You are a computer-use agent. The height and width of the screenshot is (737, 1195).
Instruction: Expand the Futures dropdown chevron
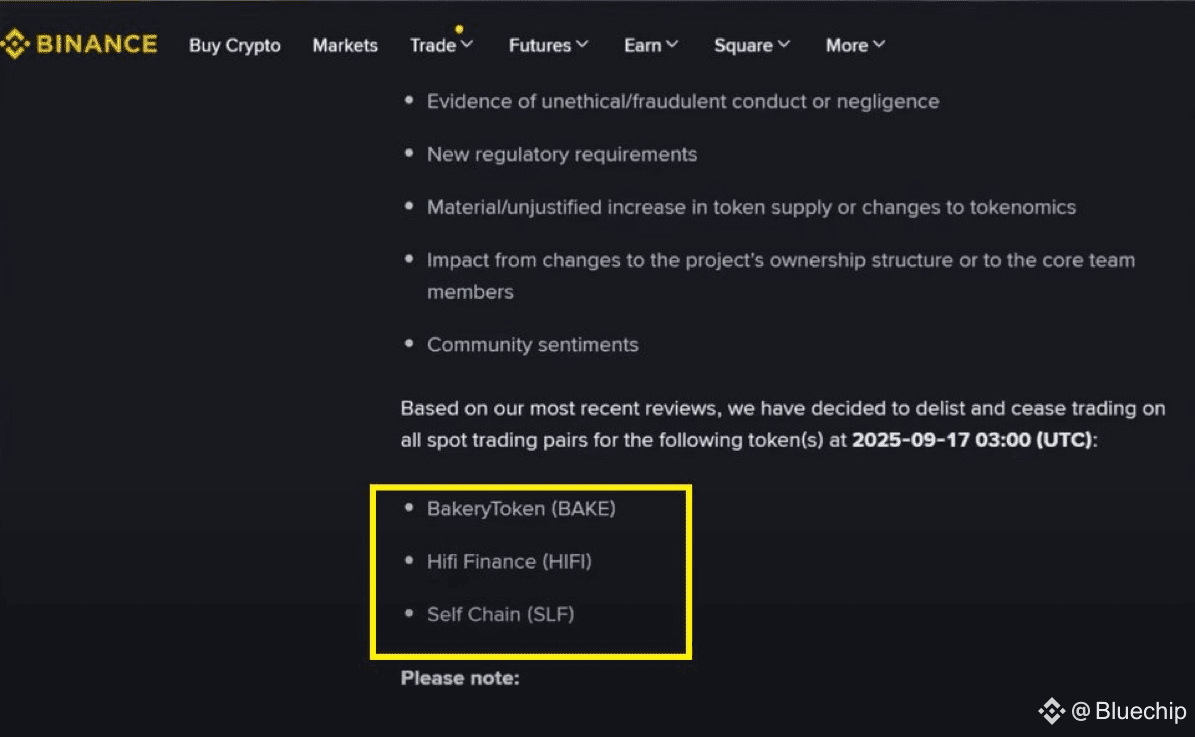pos(582,45)
